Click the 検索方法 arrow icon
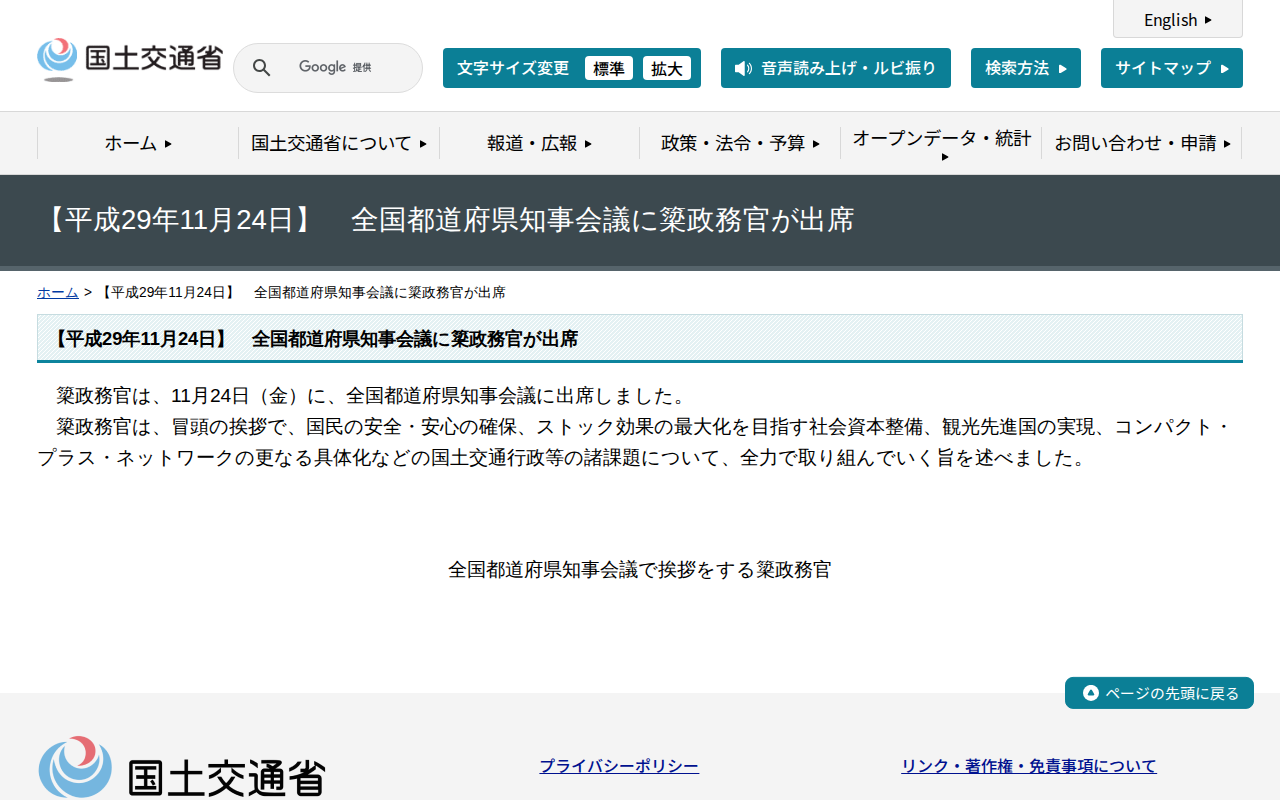This screenshot has height=800, width=1280. [x=1064, y=67]
